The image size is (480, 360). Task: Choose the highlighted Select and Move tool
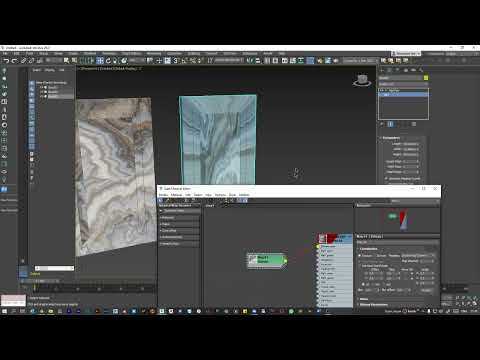pyautogui.click(x=100, y=61)
